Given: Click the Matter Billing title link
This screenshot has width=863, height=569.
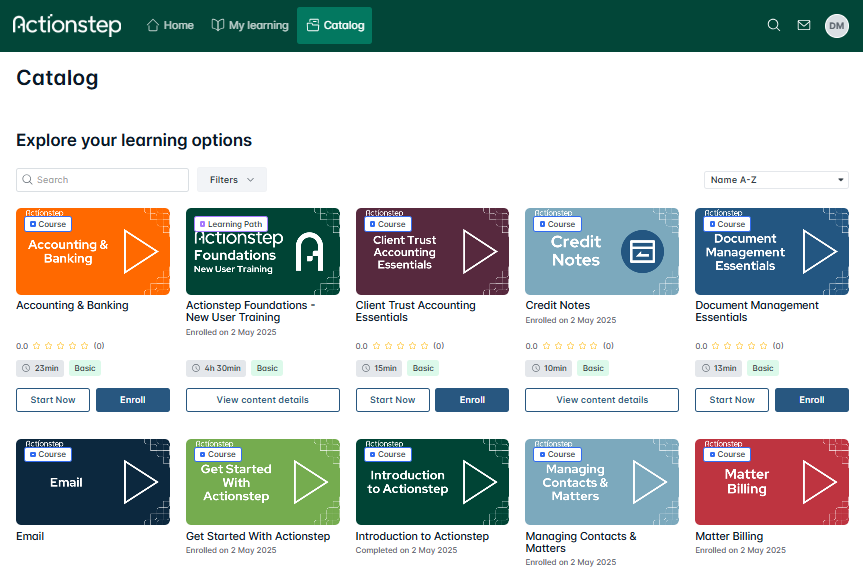Looking at the screenshot, I should coord(729,537).
